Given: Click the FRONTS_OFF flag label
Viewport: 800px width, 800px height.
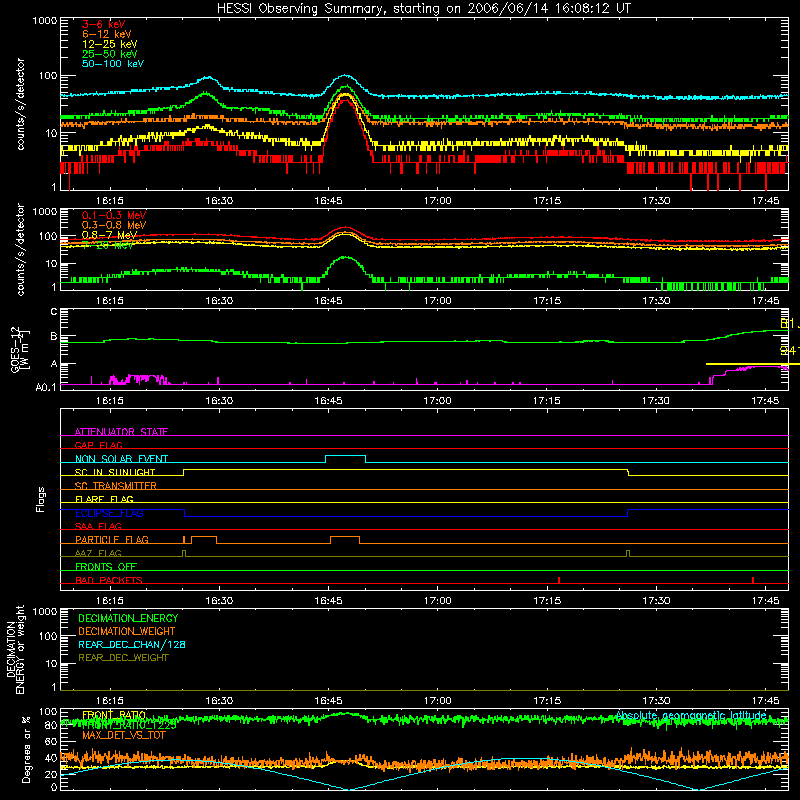Looking at the screenshot, I should point(106,566).
